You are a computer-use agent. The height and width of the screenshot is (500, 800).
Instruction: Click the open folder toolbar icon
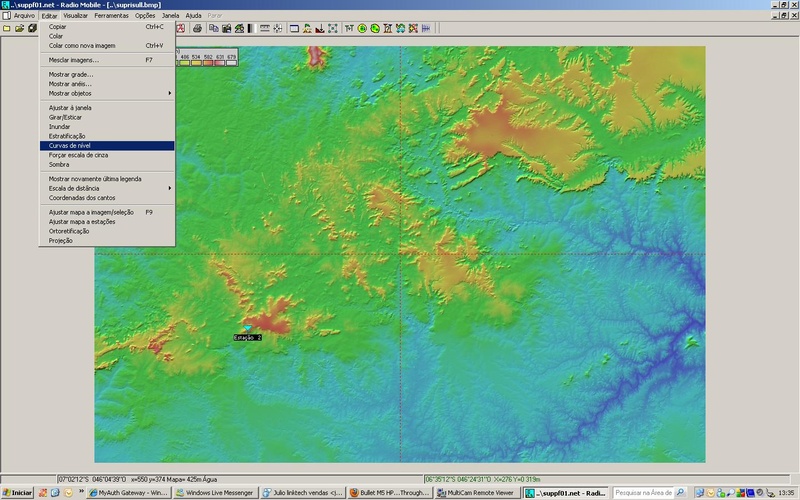click(x=19, y=28)
